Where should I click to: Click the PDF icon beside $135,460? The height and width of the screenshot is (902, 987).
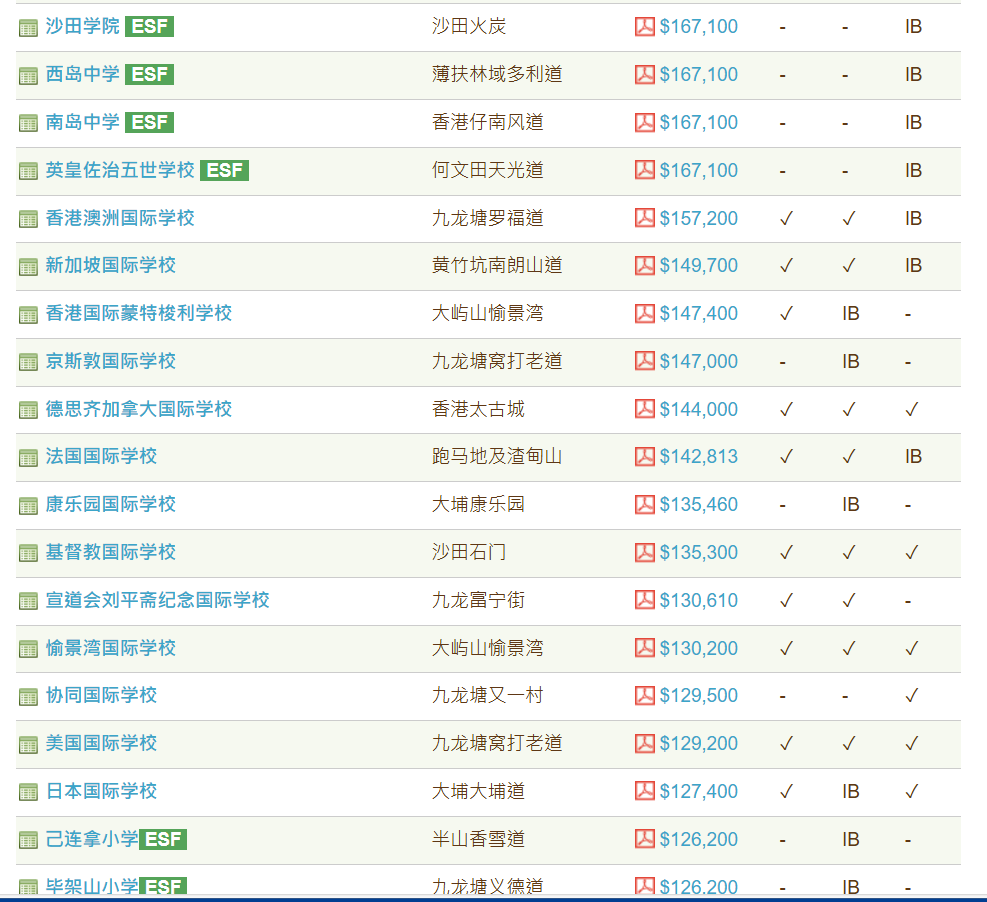[x=645, y=504]
